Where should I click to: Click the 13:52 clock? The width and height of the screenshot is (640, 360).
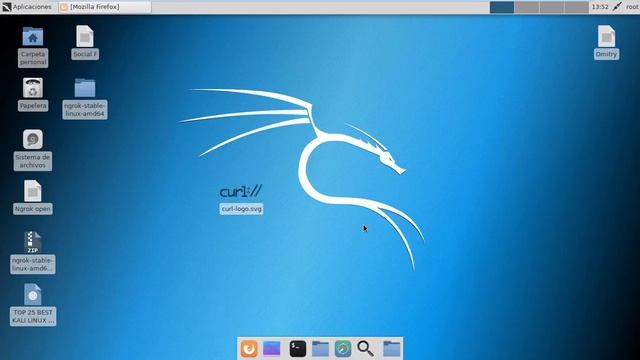point(600,7)
